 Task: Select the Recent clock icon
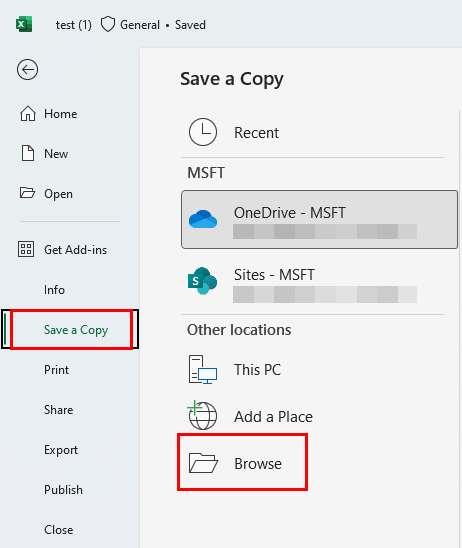(x=203, y=132)
